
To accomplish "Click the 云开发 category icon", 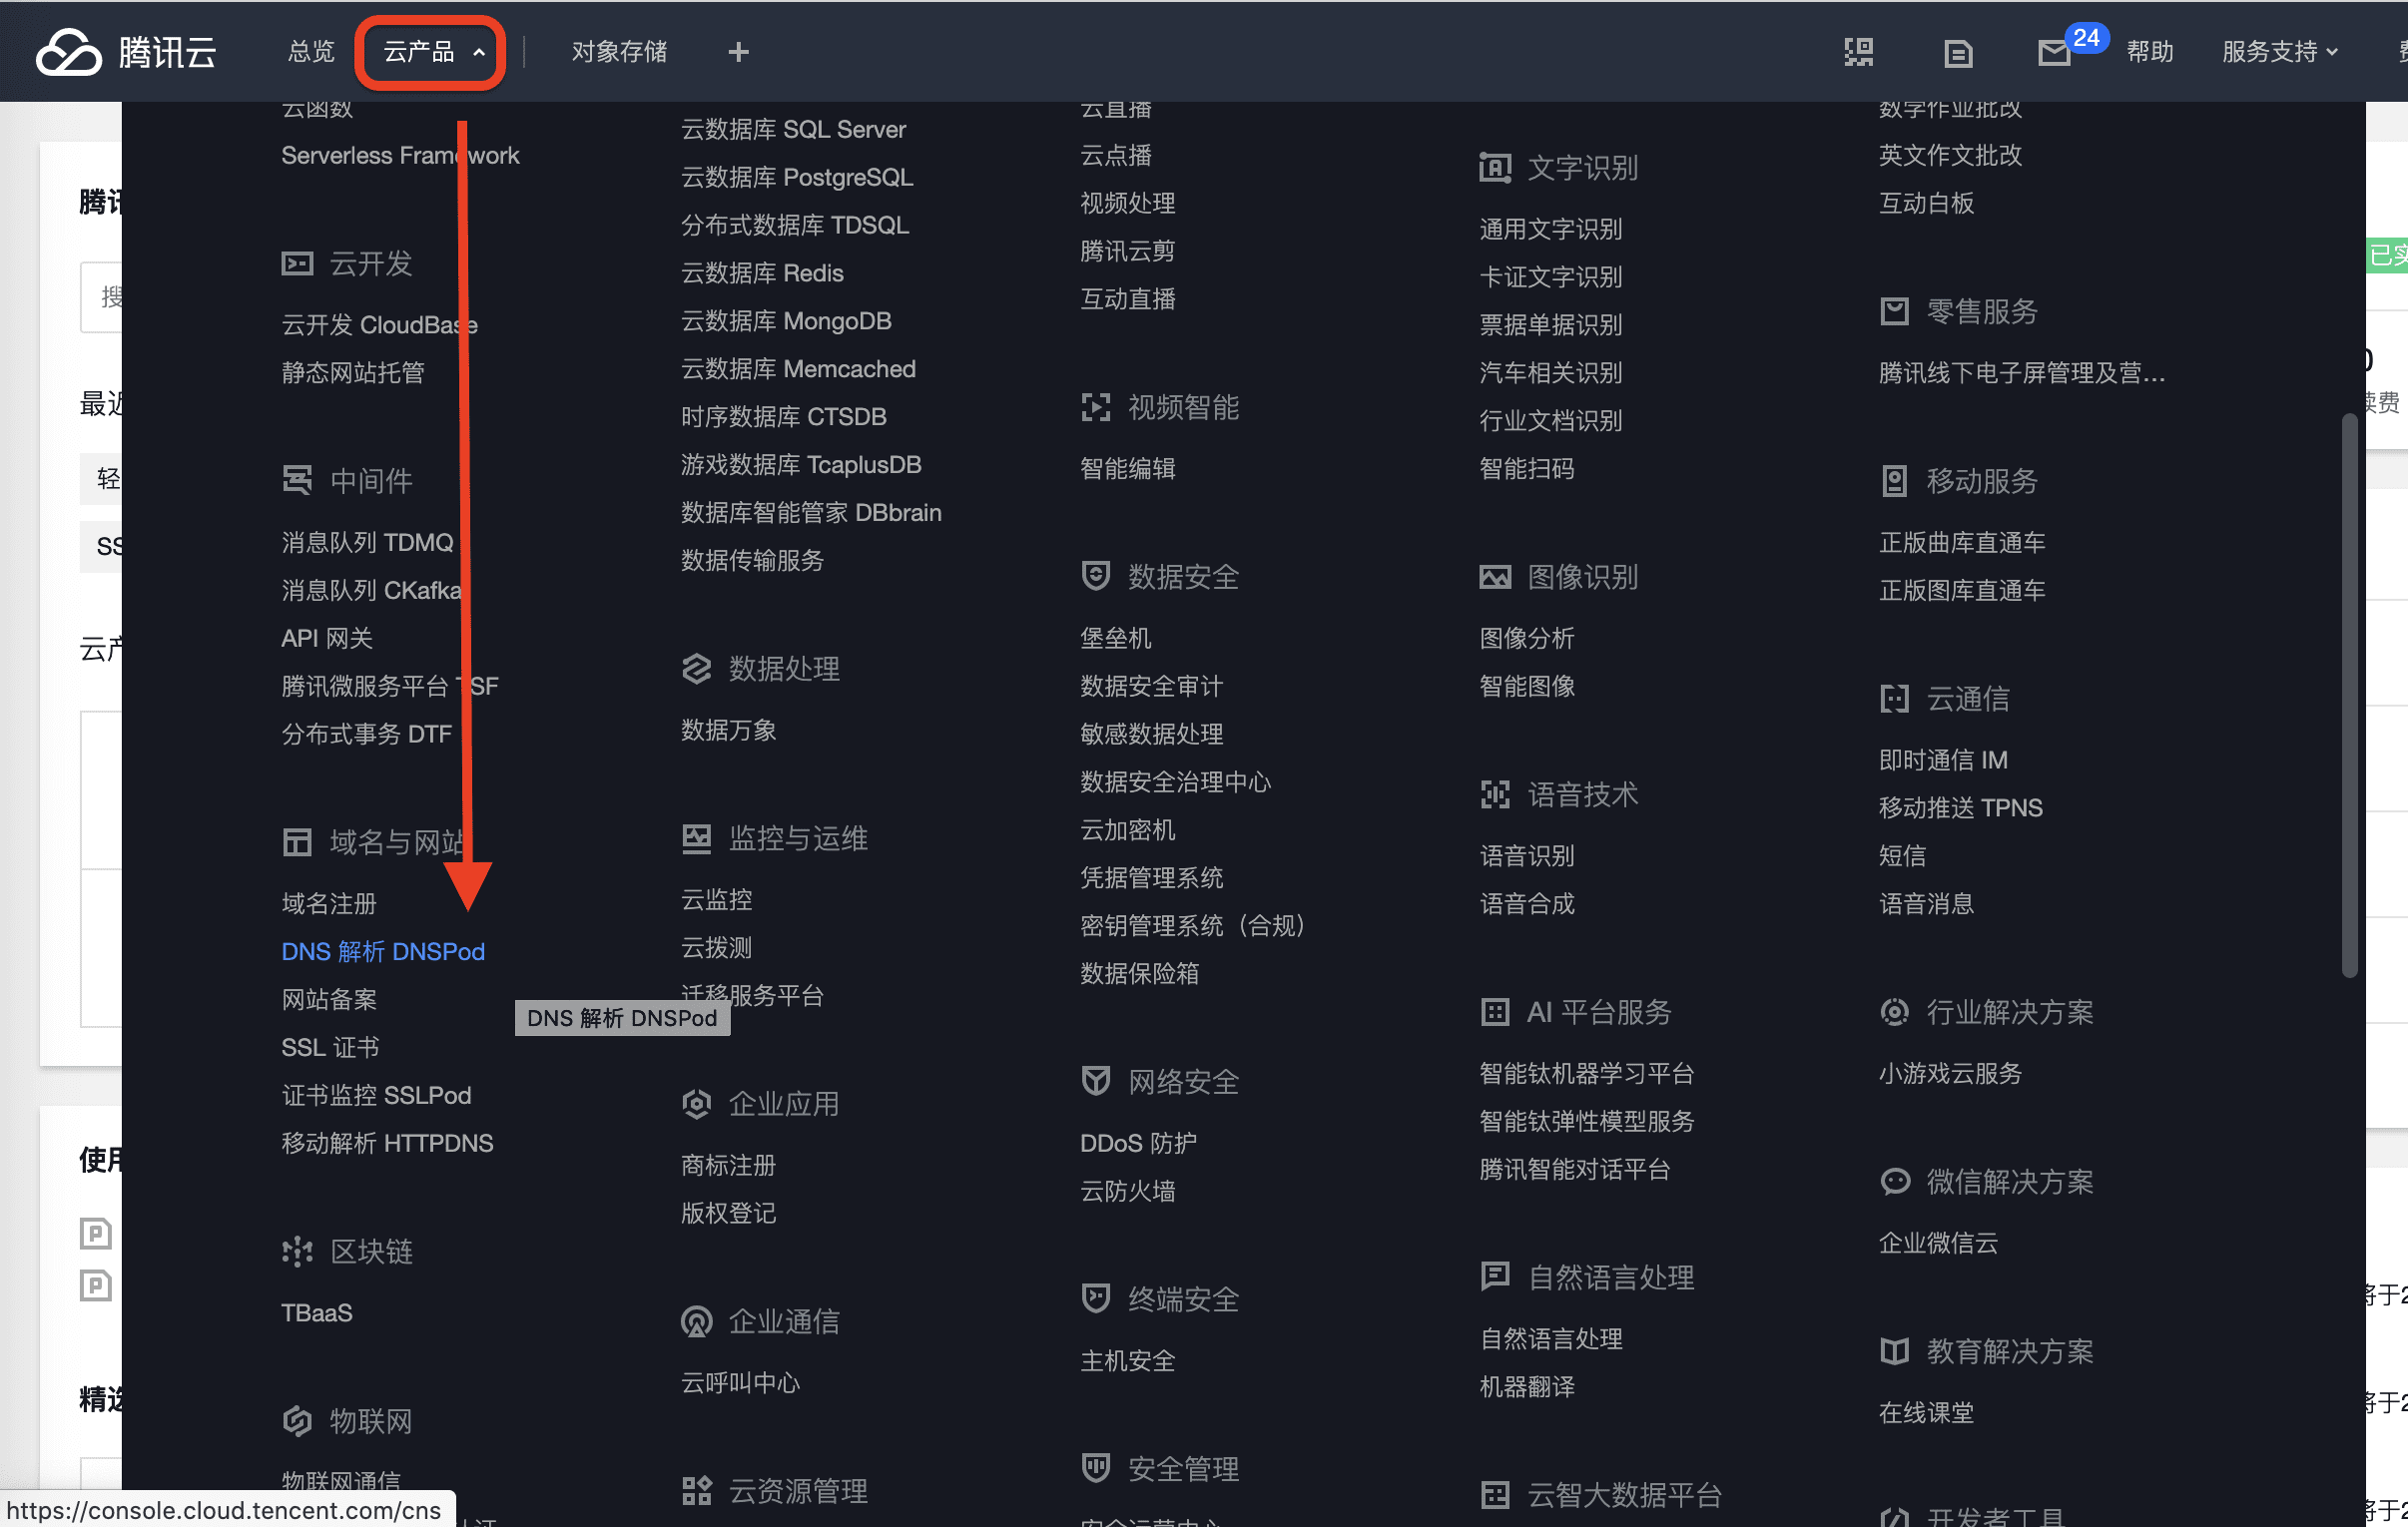I will point(297,264).
